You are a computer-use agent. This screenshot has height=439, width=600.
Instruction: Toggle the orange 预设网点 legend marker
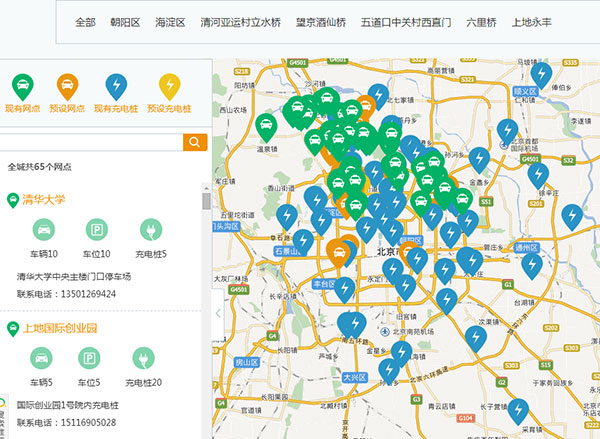(x=67, y=87)
